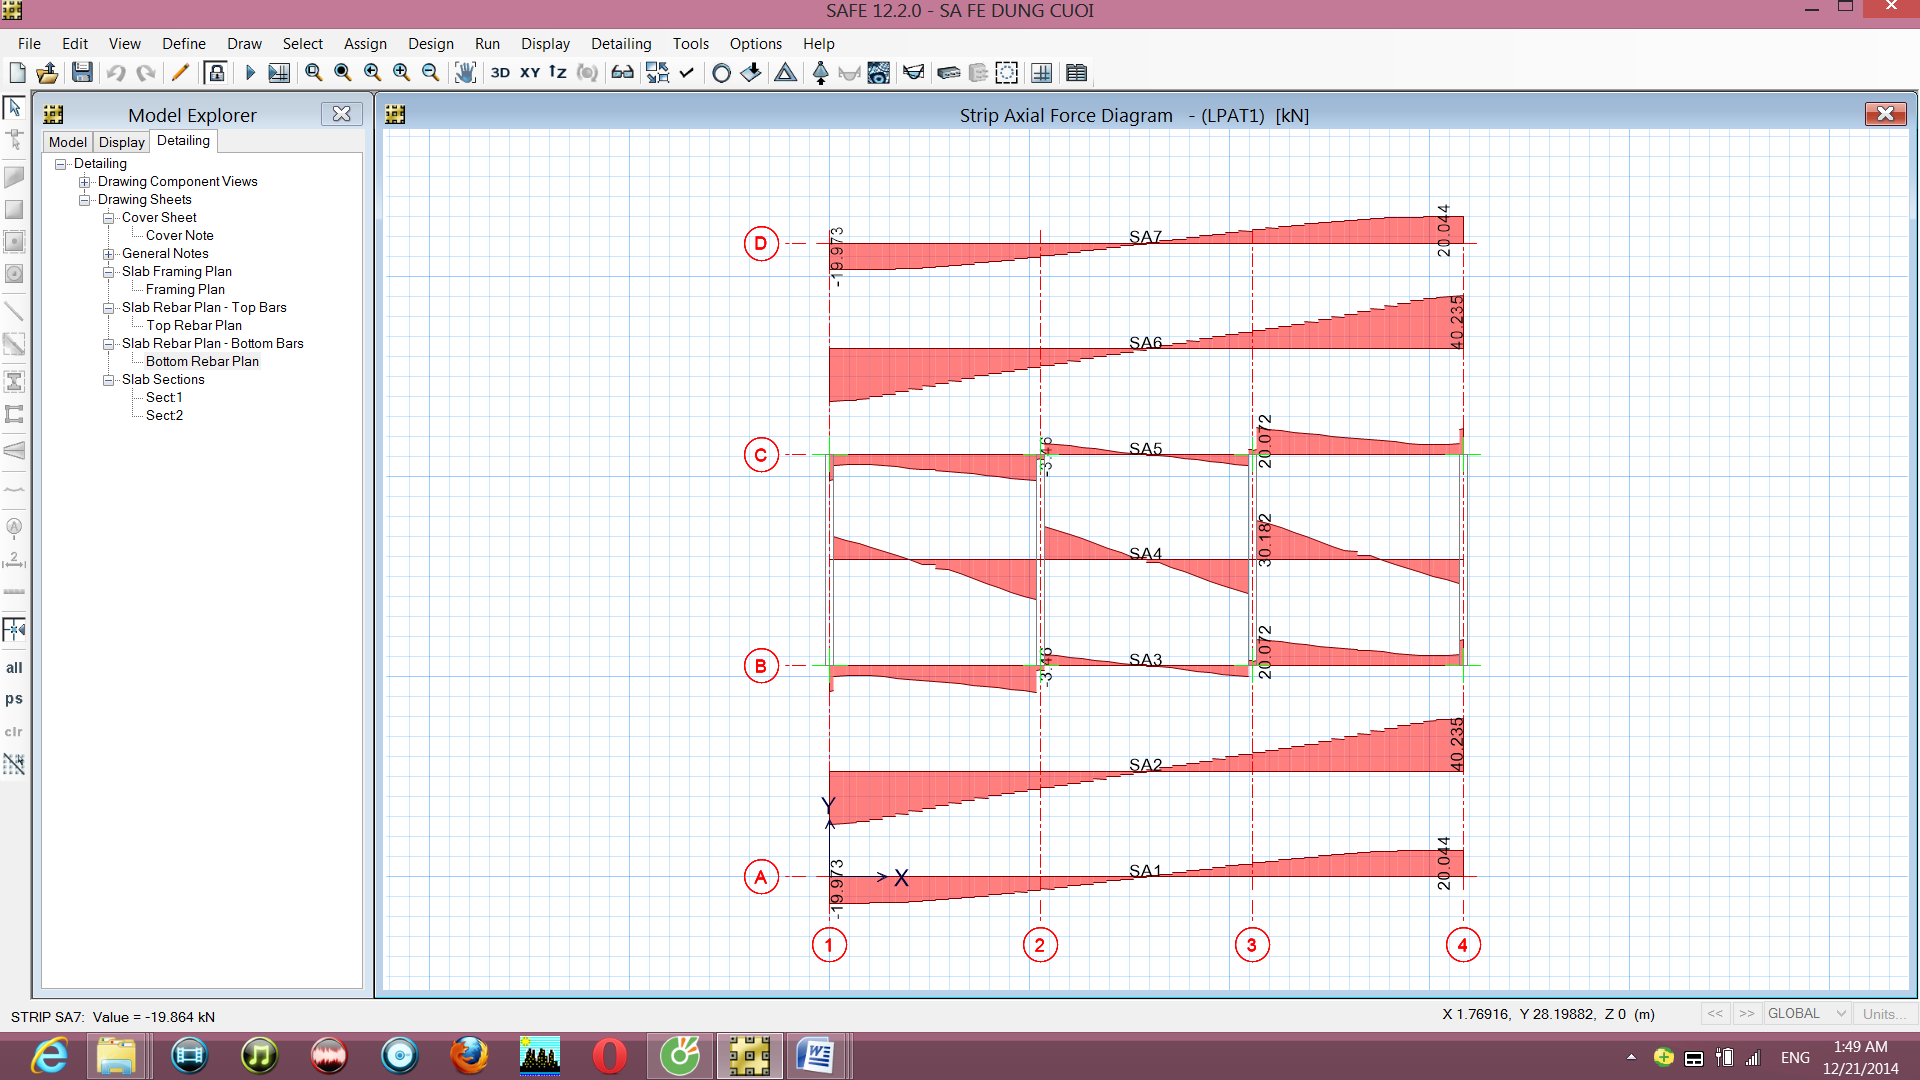This screenshot has height=1080, width=1920.
Task: Expand the Drawing Component Views node
Action: tap(85, 182)
